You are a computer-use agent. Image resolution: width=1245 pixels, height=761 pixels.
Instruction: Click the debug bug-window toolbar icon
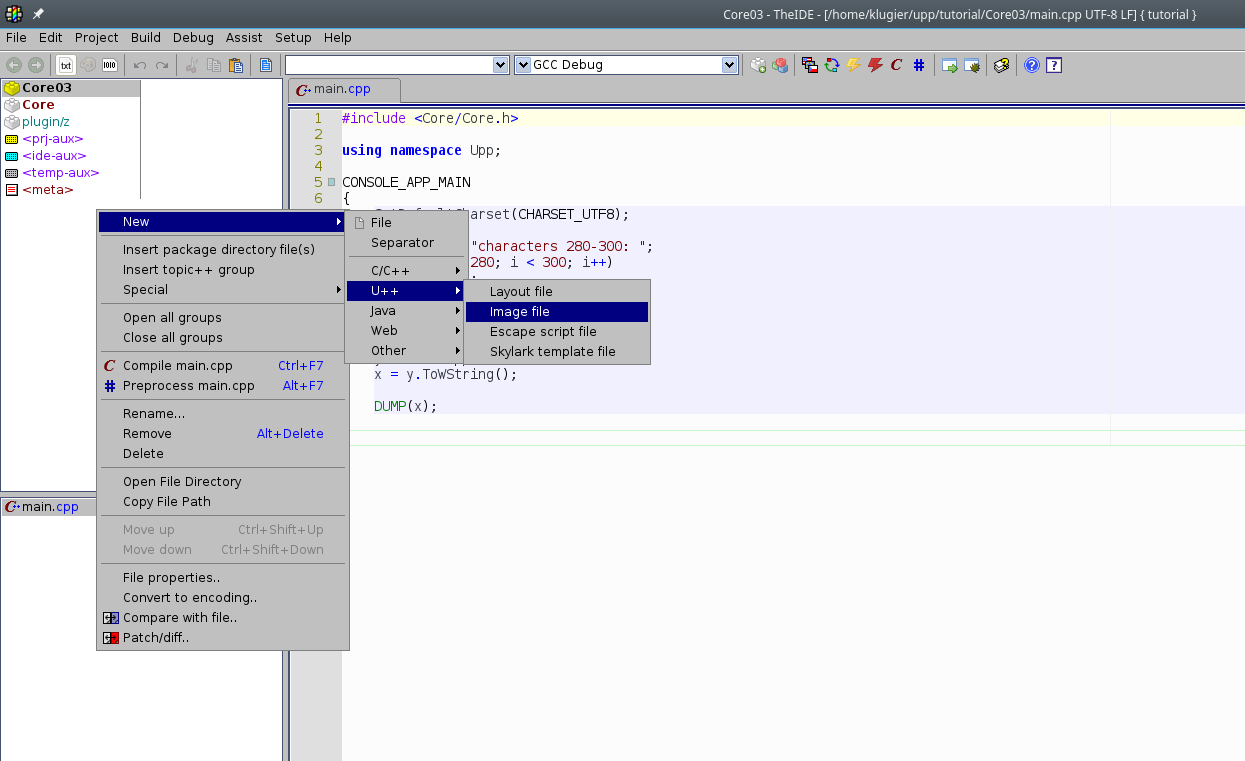tap(971, 65)
